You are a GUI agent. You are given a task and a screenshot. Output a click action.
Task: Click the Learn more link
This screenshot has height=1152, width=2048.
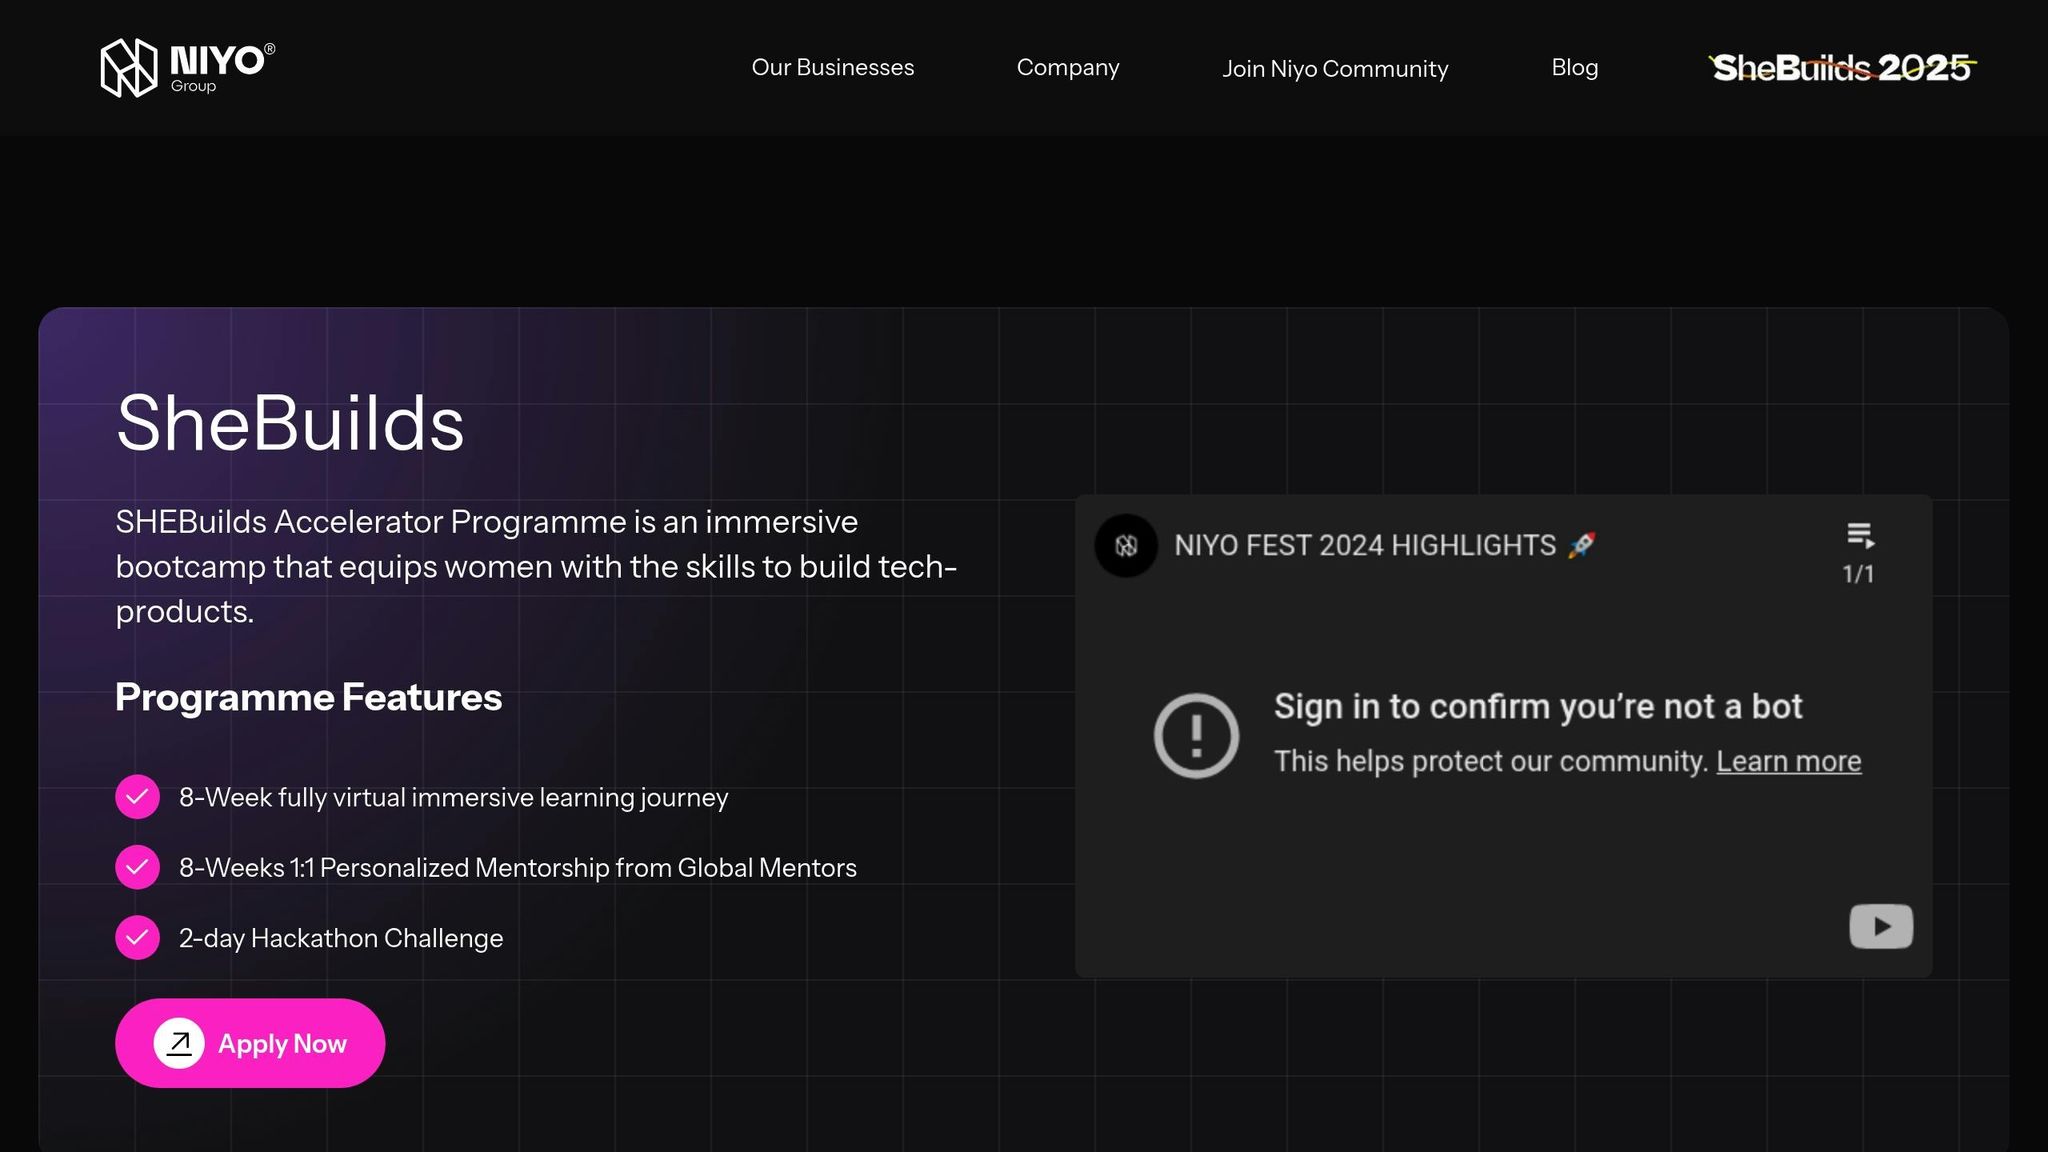coord(1789,761)
